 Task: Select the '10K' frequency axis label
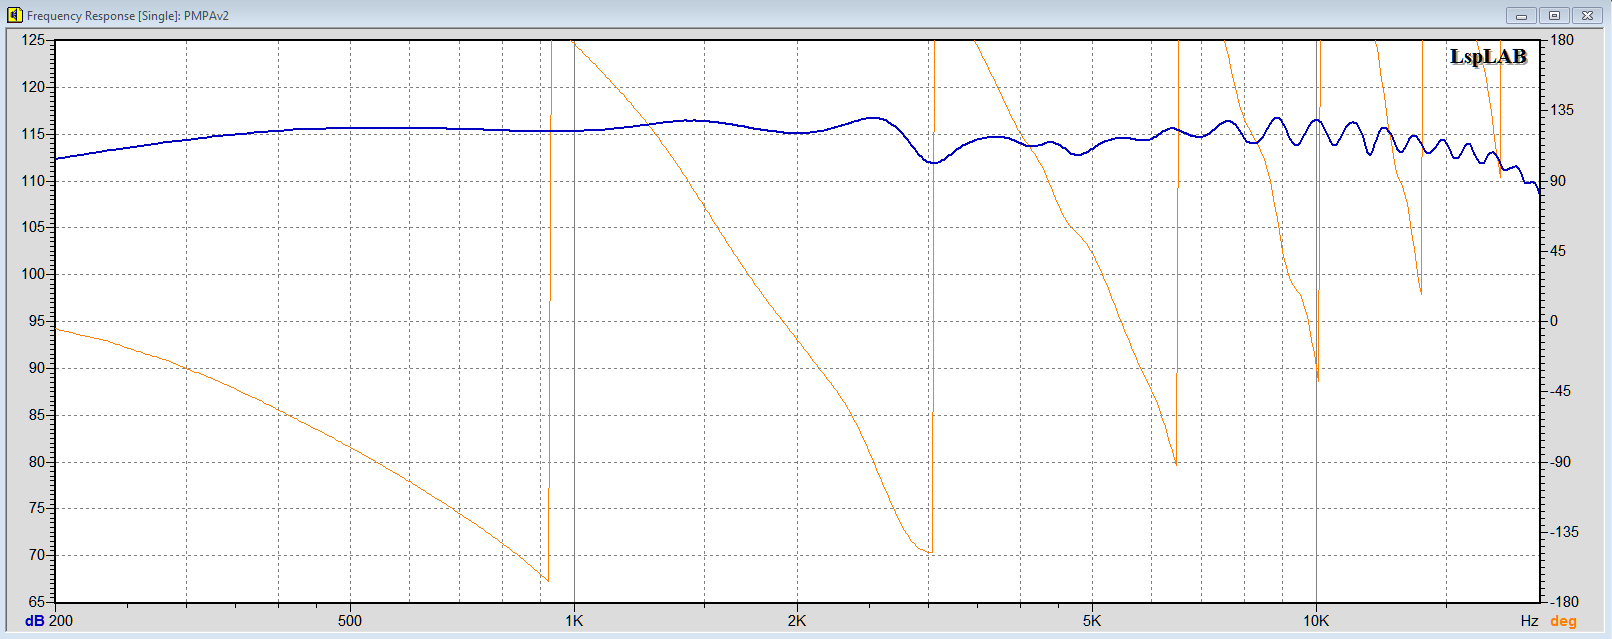point(1316,621)
